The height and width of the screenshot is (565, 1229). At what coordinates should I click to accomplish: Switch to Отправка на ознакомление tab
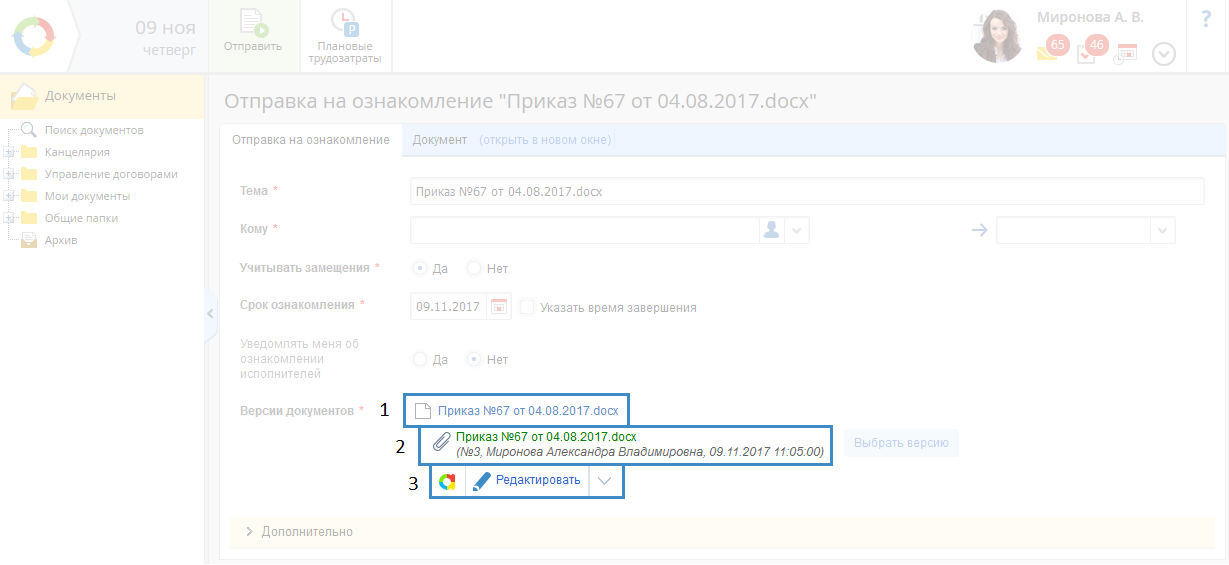311,140
